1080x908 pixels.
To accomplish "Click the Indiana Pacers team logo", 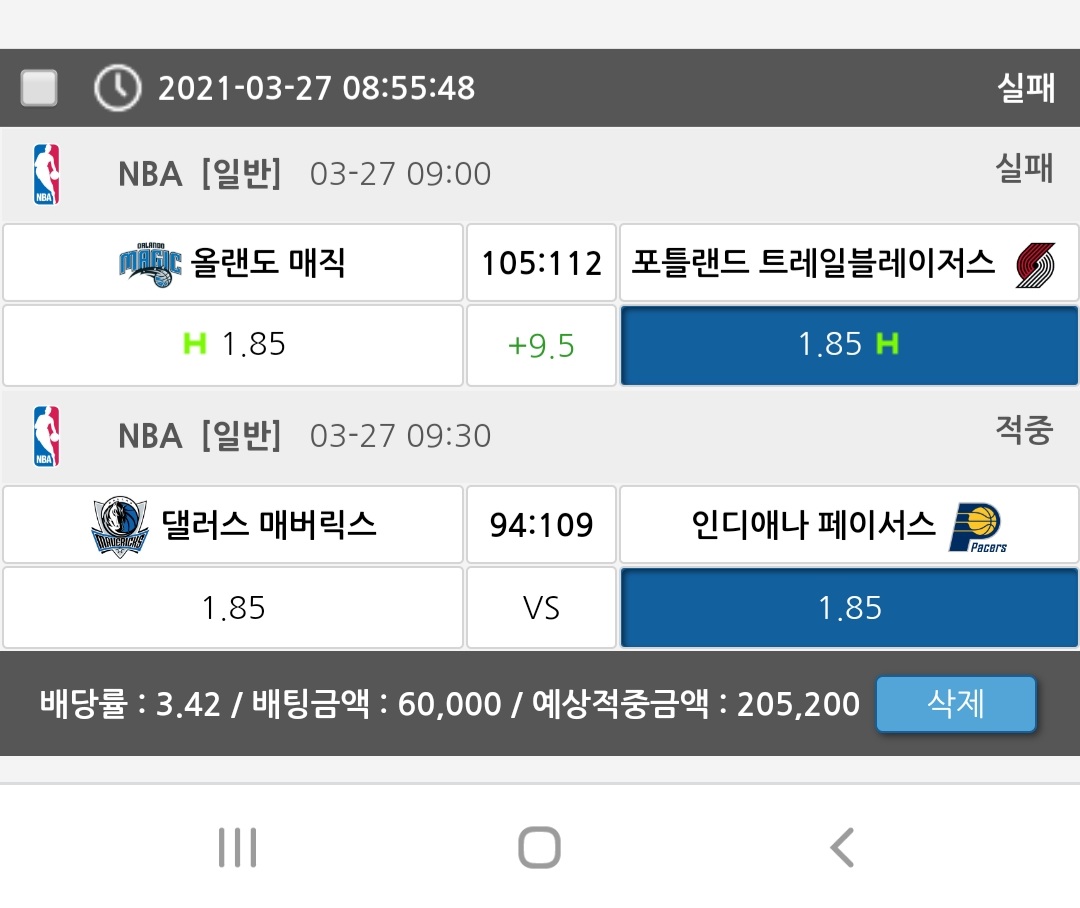I will 977,527.
